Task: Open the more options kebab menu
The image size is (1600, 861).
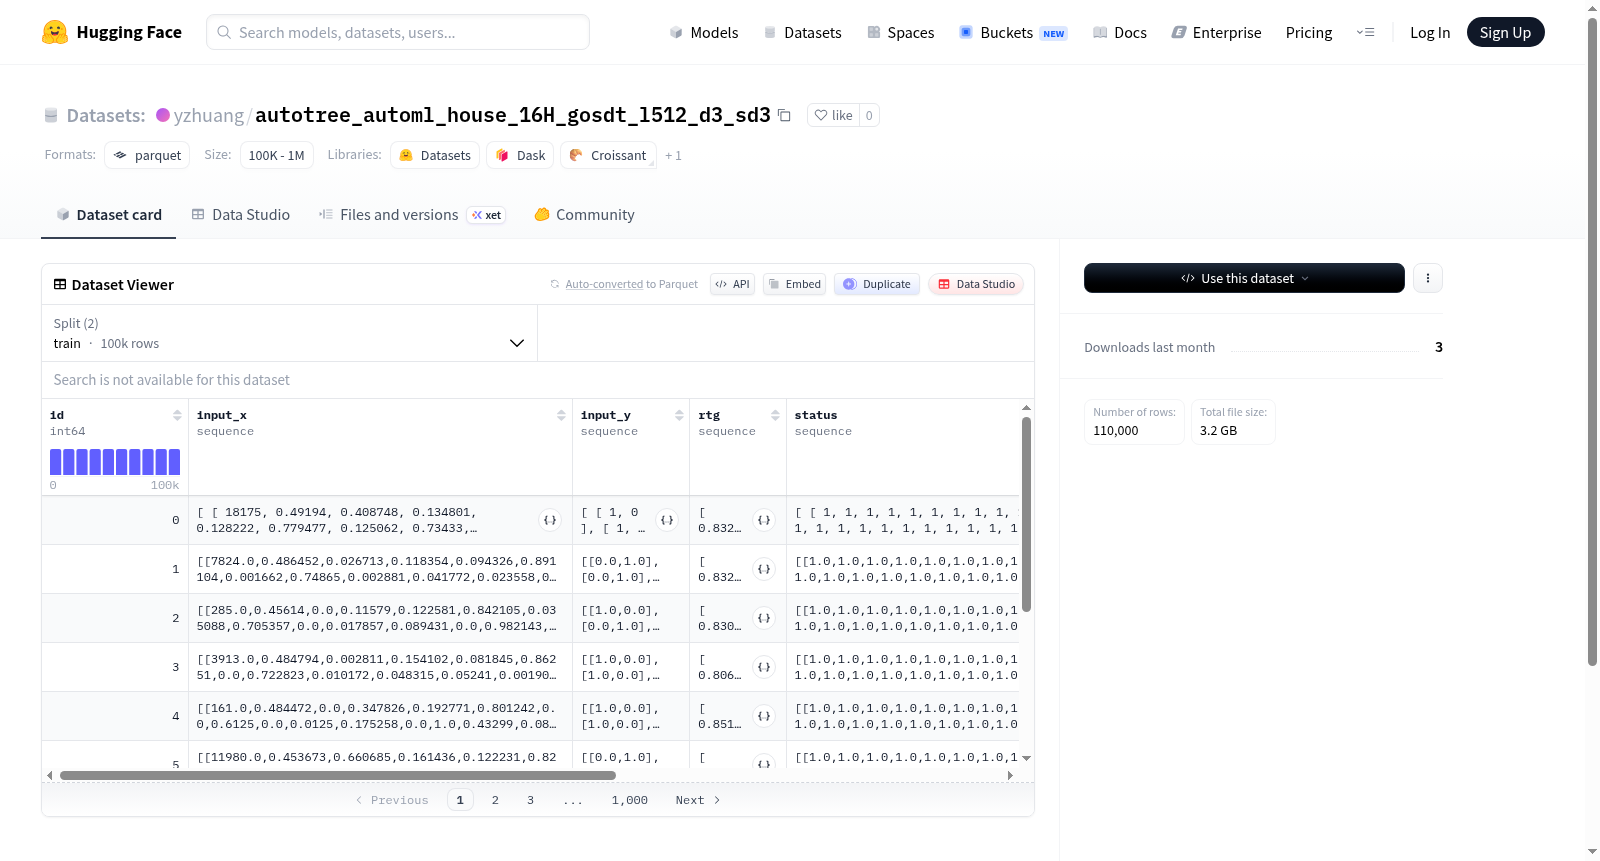Action: [x=1428, y=278]
